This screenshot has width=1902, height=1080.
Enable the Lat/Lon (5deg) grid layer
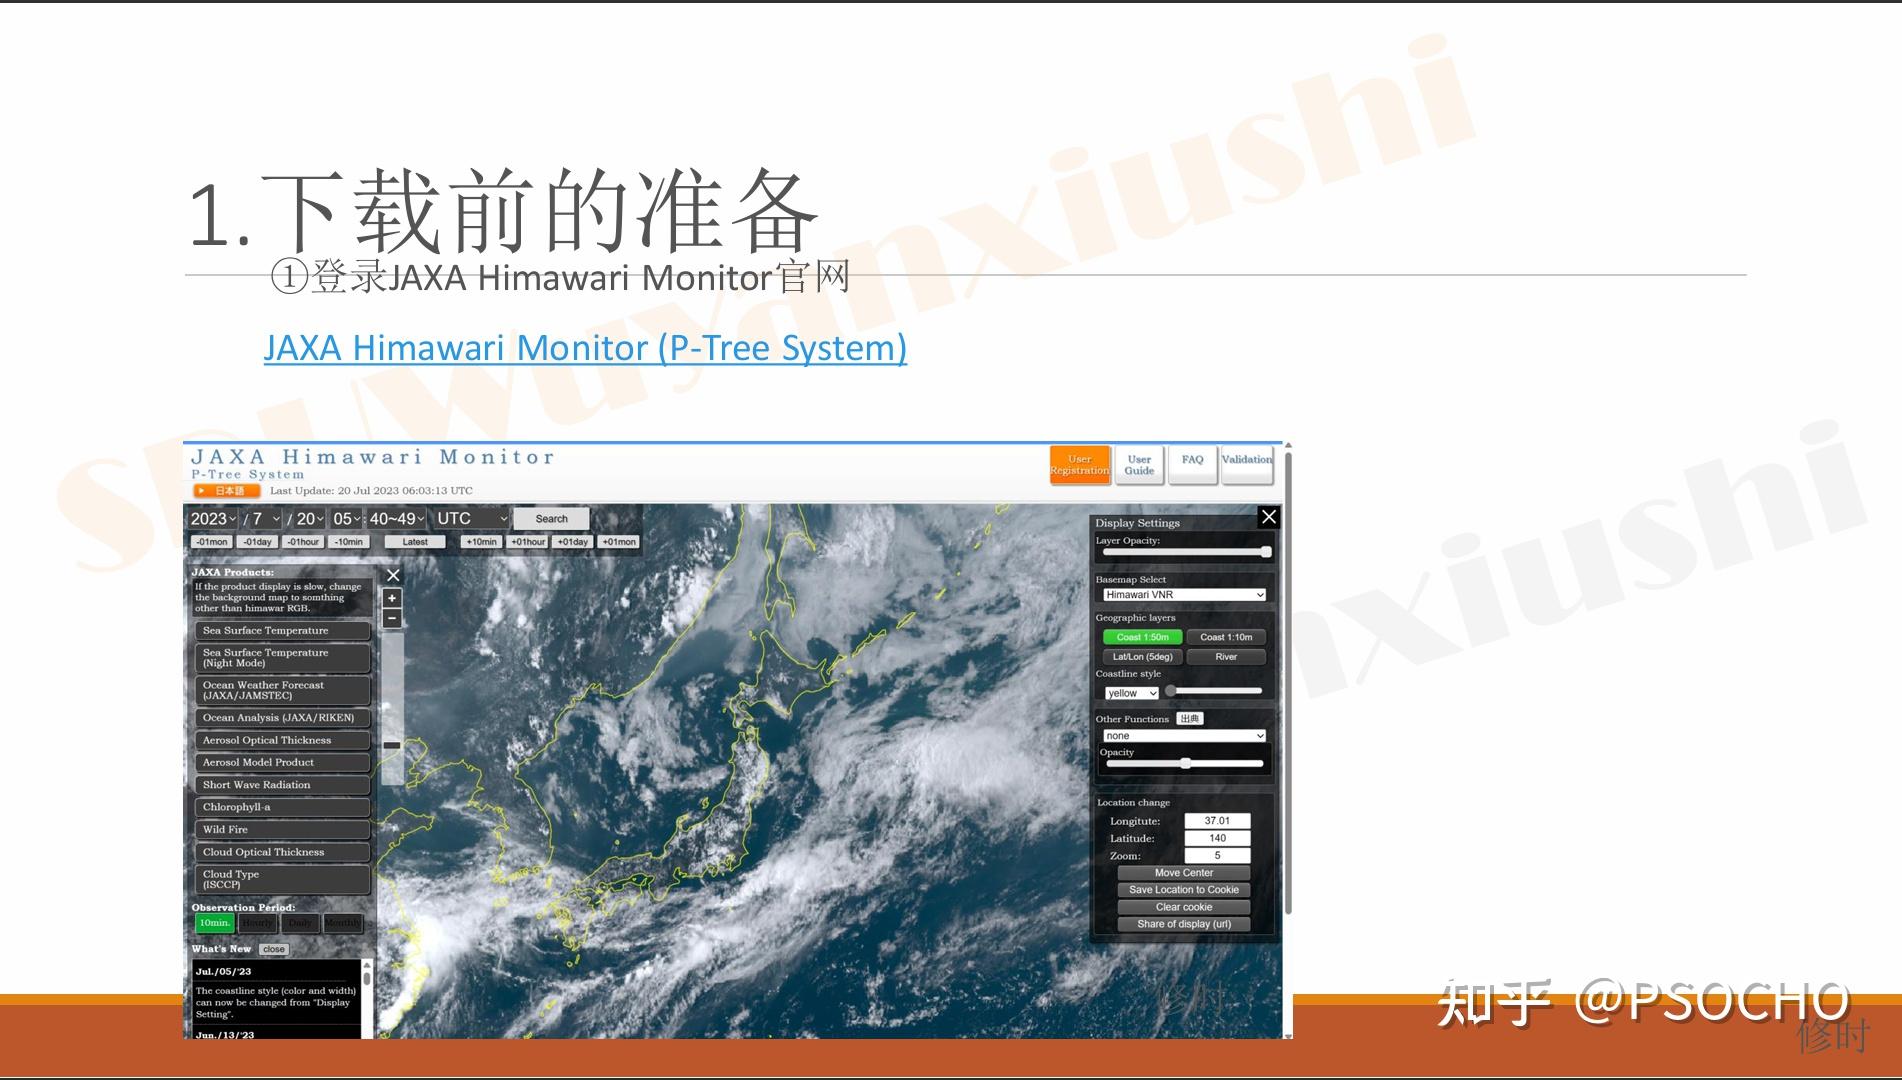[x=1141, y=657]
